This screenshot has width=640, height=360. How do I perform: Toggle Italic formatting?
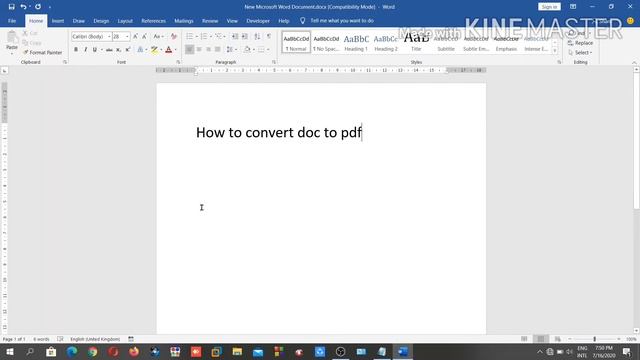coord(85,50)
